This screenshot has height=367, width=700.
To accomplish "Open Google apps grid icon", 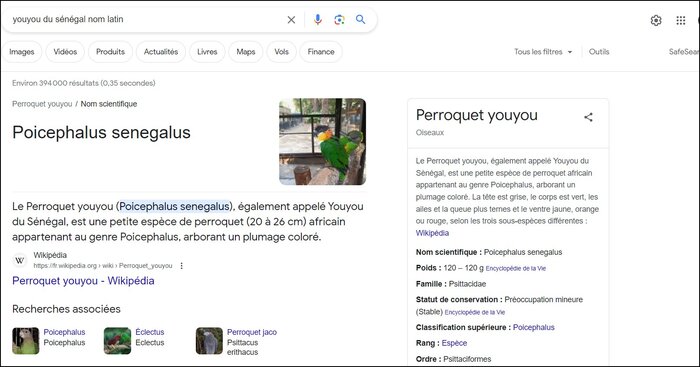I will pyautogui.click(x=681, y=20).
